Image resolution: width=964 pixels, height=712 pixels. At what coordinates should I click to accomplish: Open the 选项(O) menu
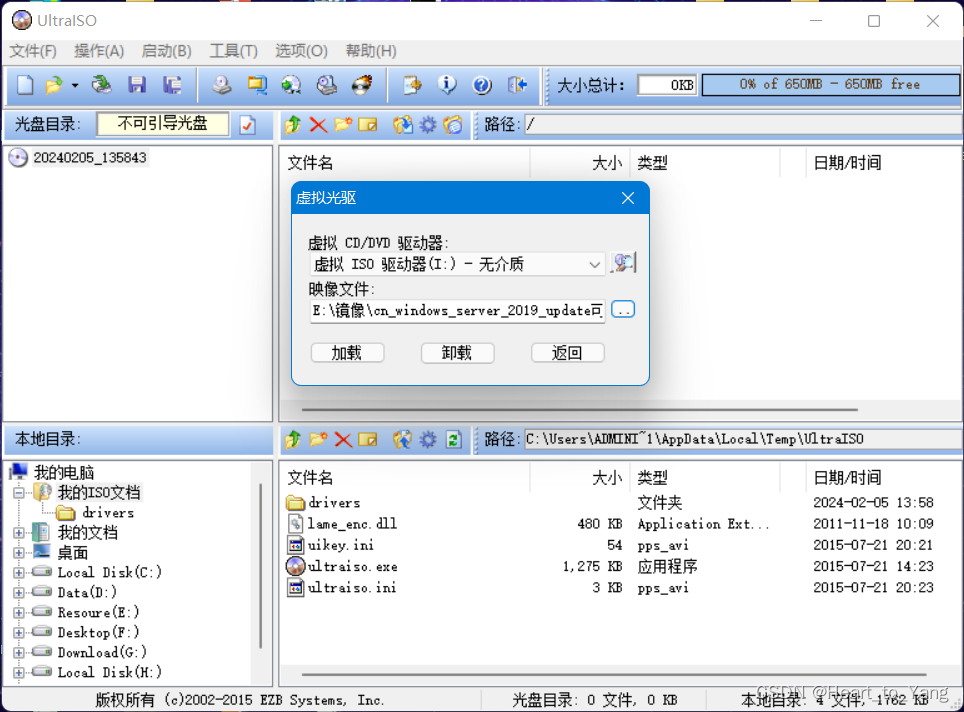[x=302, y=50]
